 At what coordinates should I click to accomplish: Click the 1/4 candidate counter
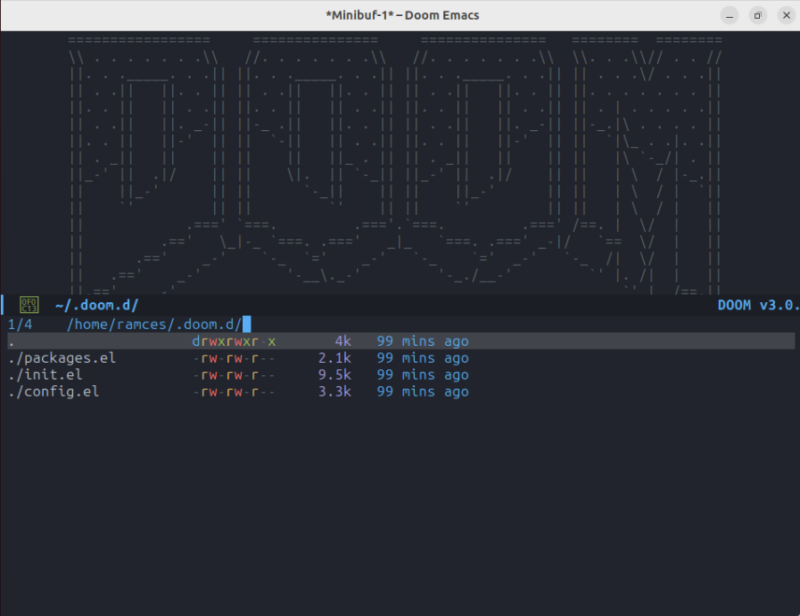coord(18,323)
